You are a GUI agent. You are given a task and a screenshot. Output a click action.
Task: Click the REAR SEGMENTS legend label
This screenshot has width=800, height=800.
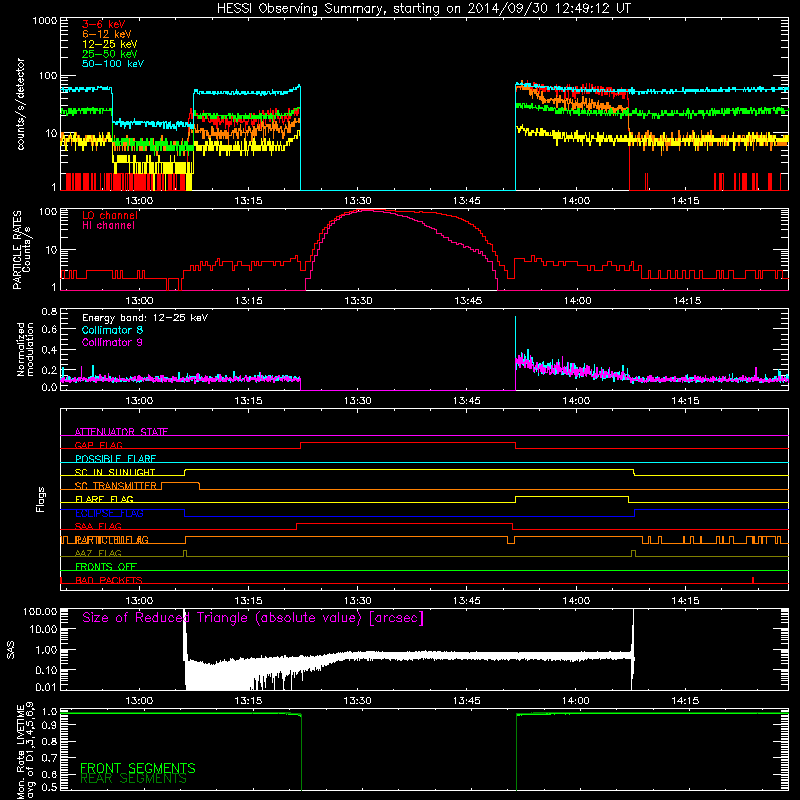pos(133,778)
